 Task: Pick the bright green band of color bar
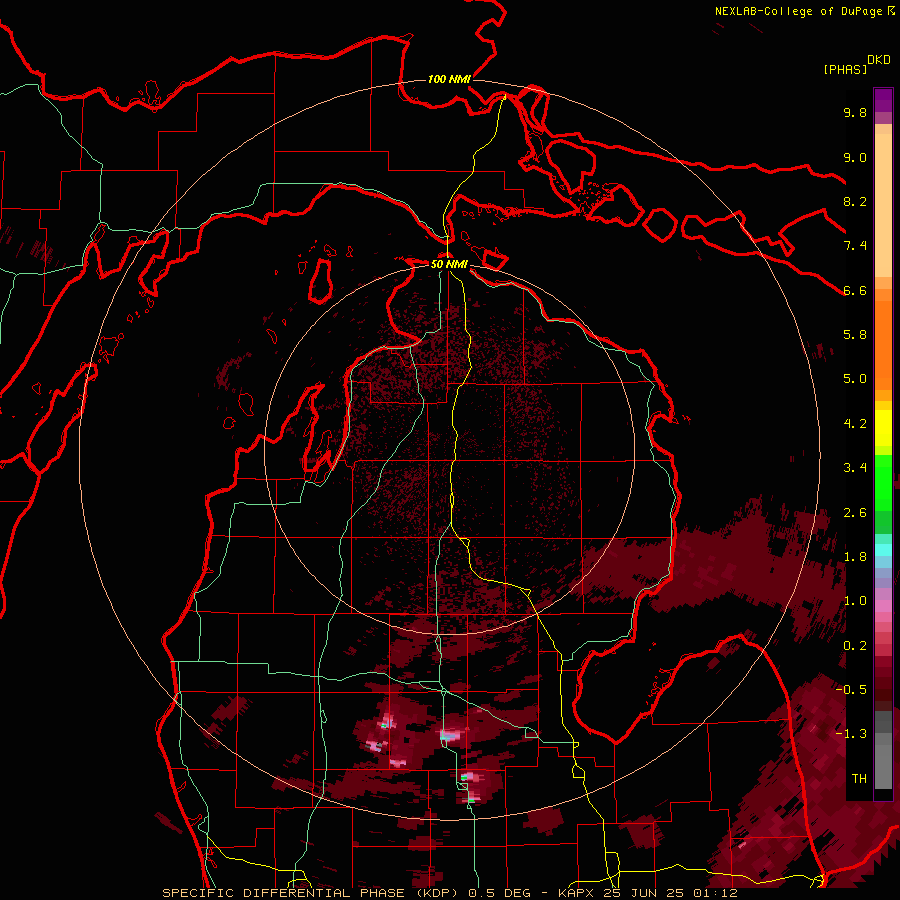click(x=883, y=482)
